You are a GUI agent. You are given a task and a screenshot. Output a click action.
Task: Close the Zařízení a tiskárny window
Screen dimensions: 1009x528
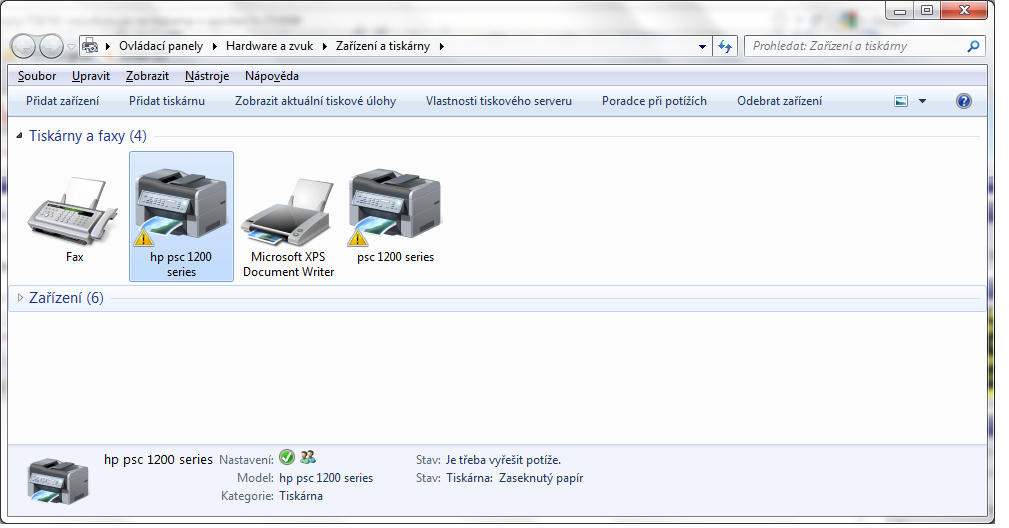coord(964,10)
